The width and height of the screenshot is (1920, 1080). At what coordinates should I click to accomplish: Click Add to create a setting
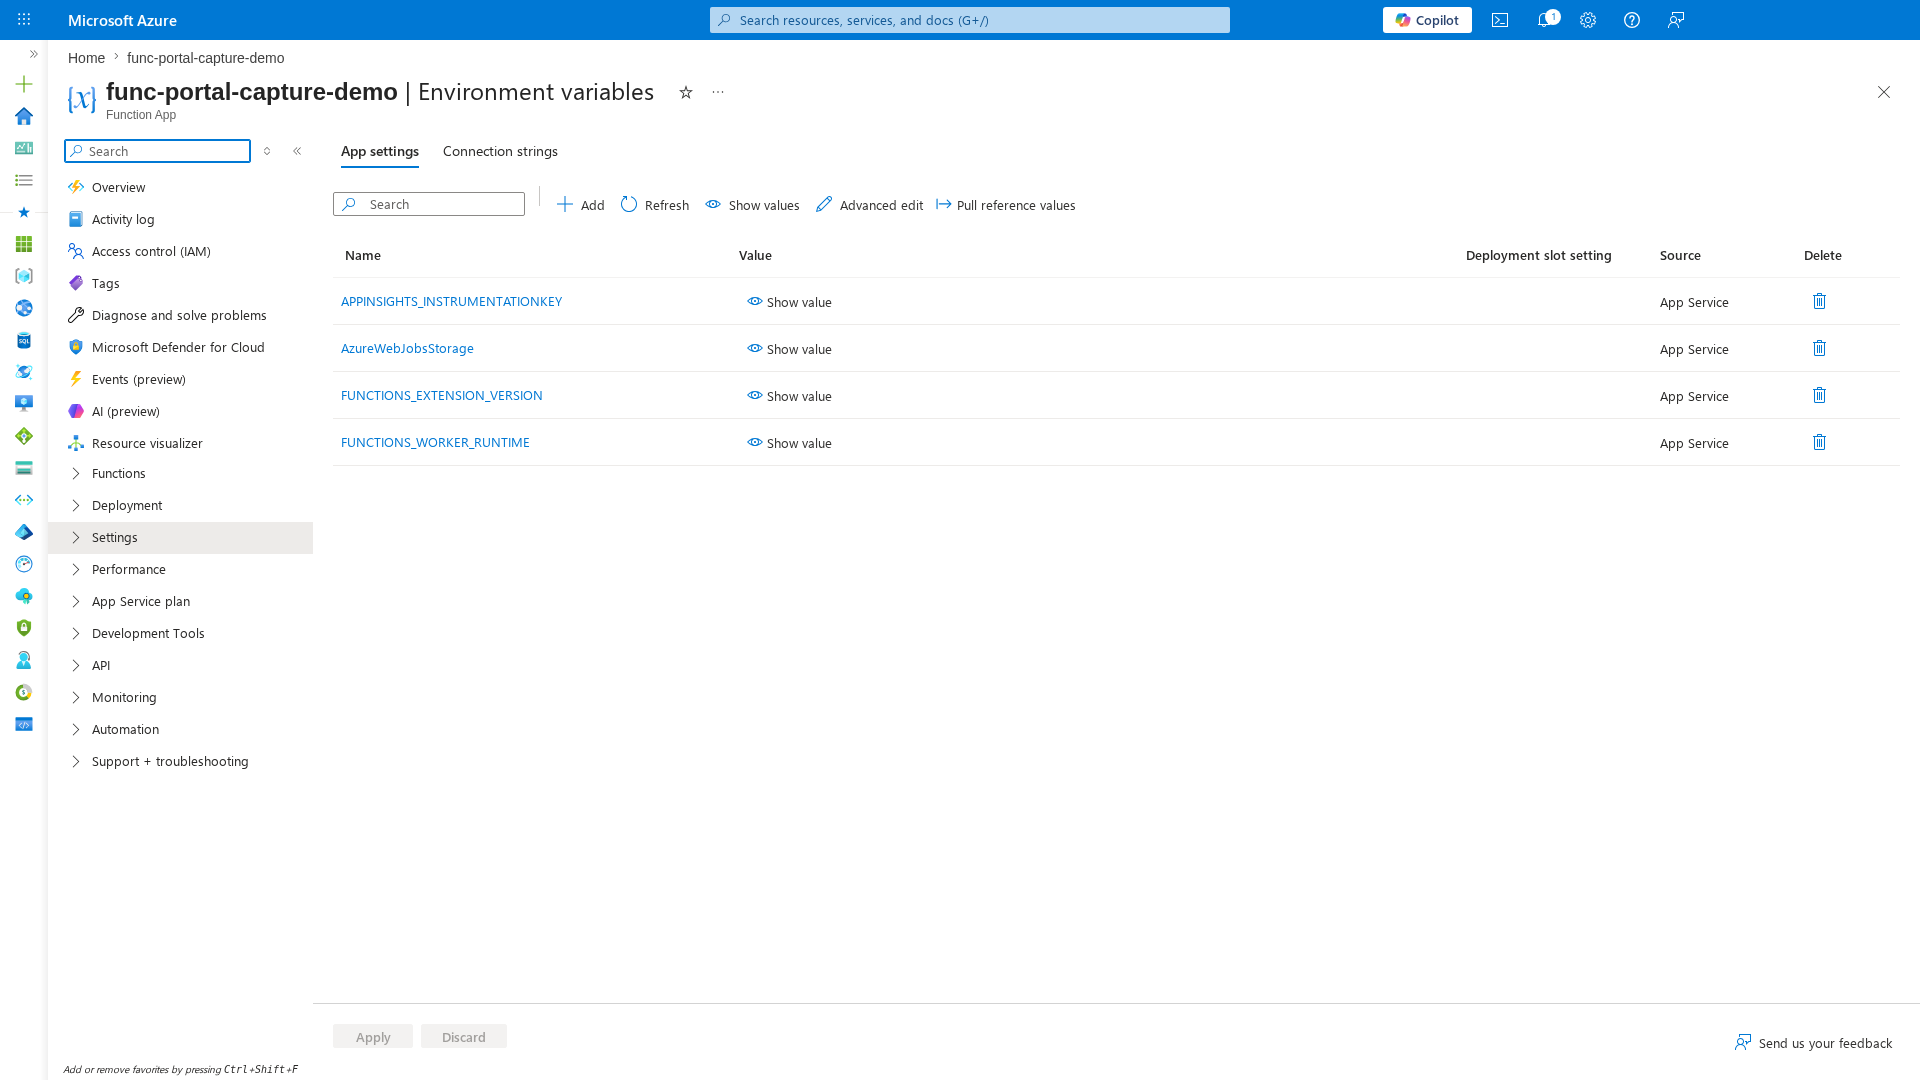(581, 205)
